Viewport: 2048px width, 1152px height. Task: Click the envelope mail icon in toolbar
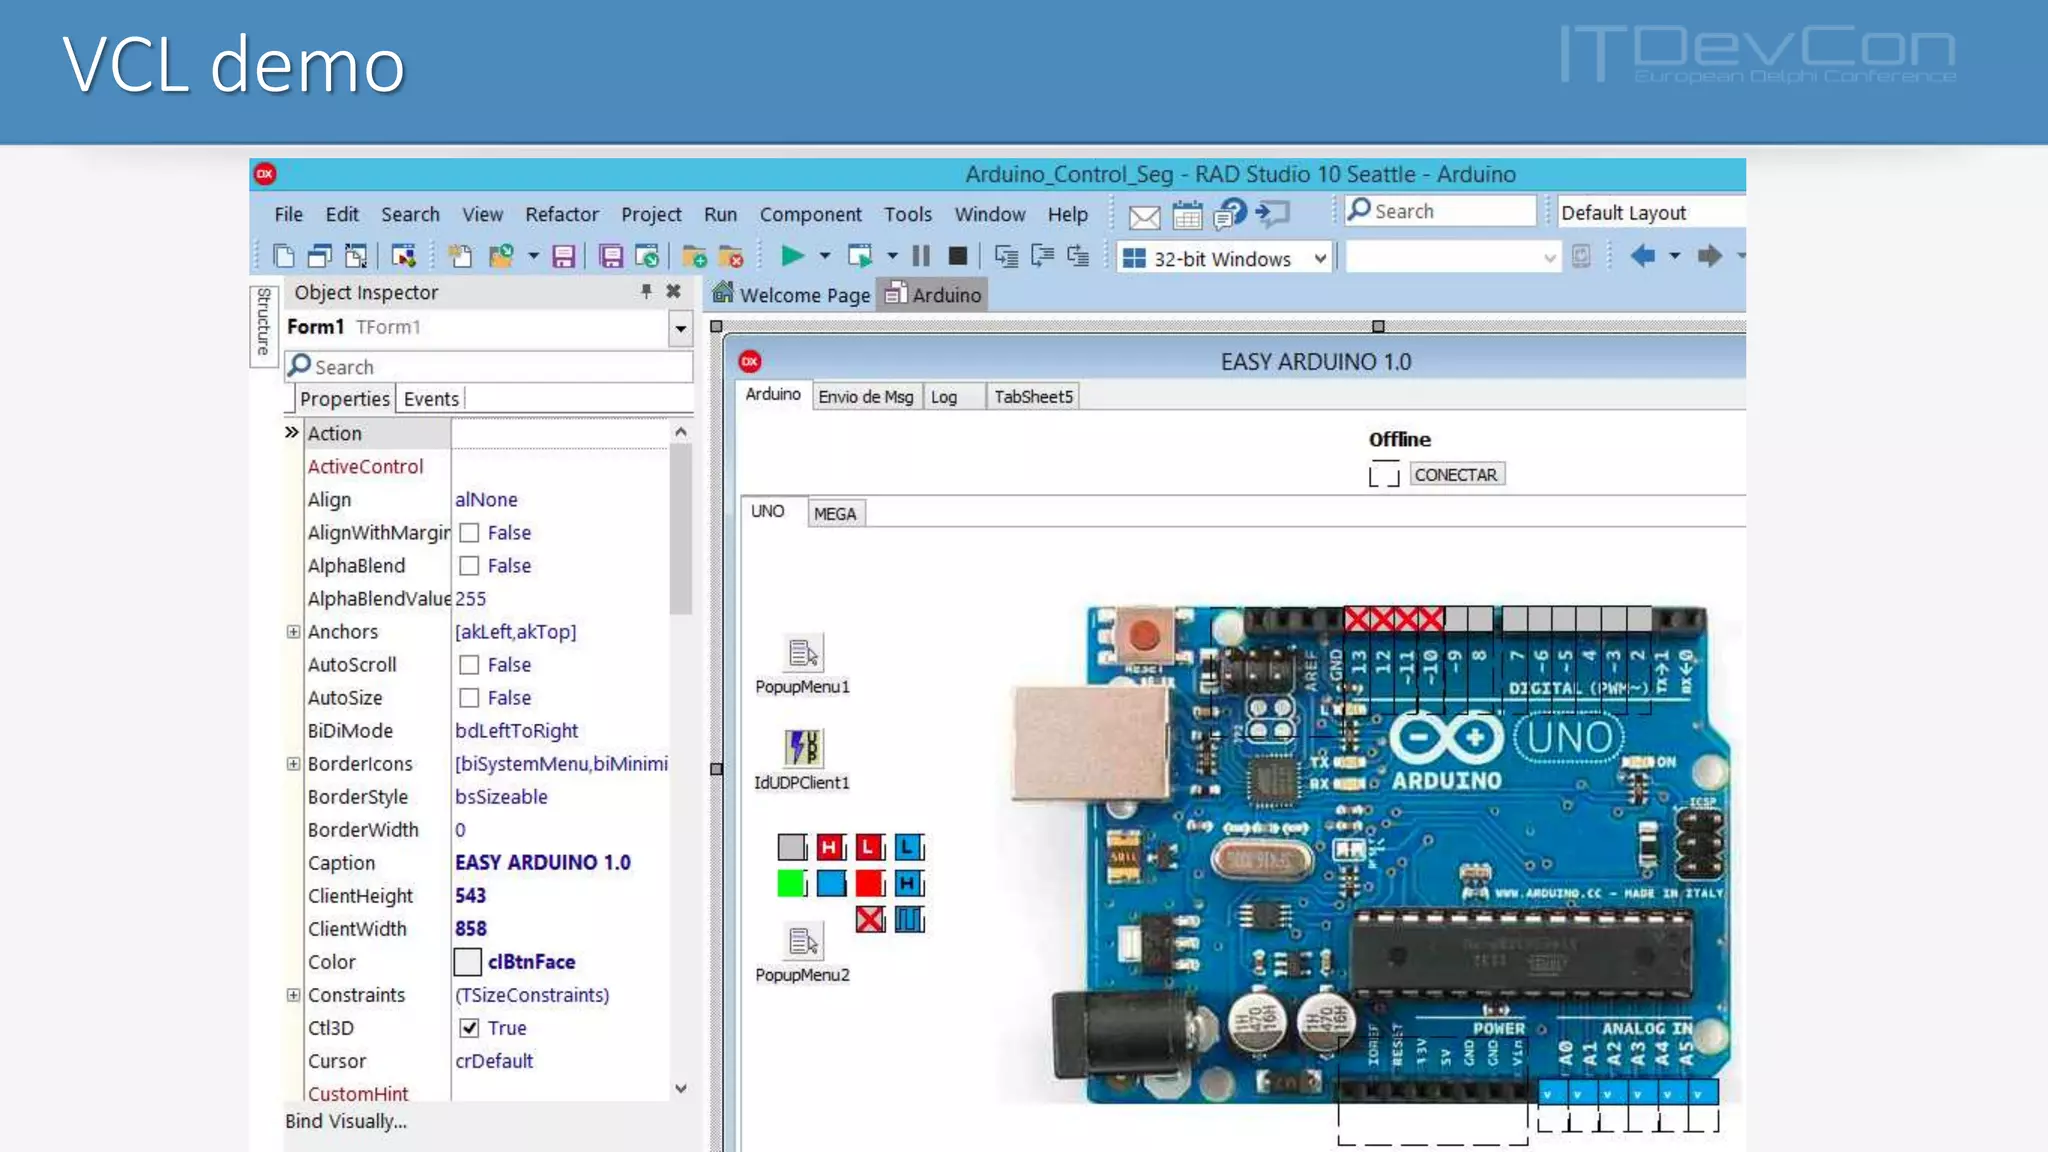pos(1144,216)
